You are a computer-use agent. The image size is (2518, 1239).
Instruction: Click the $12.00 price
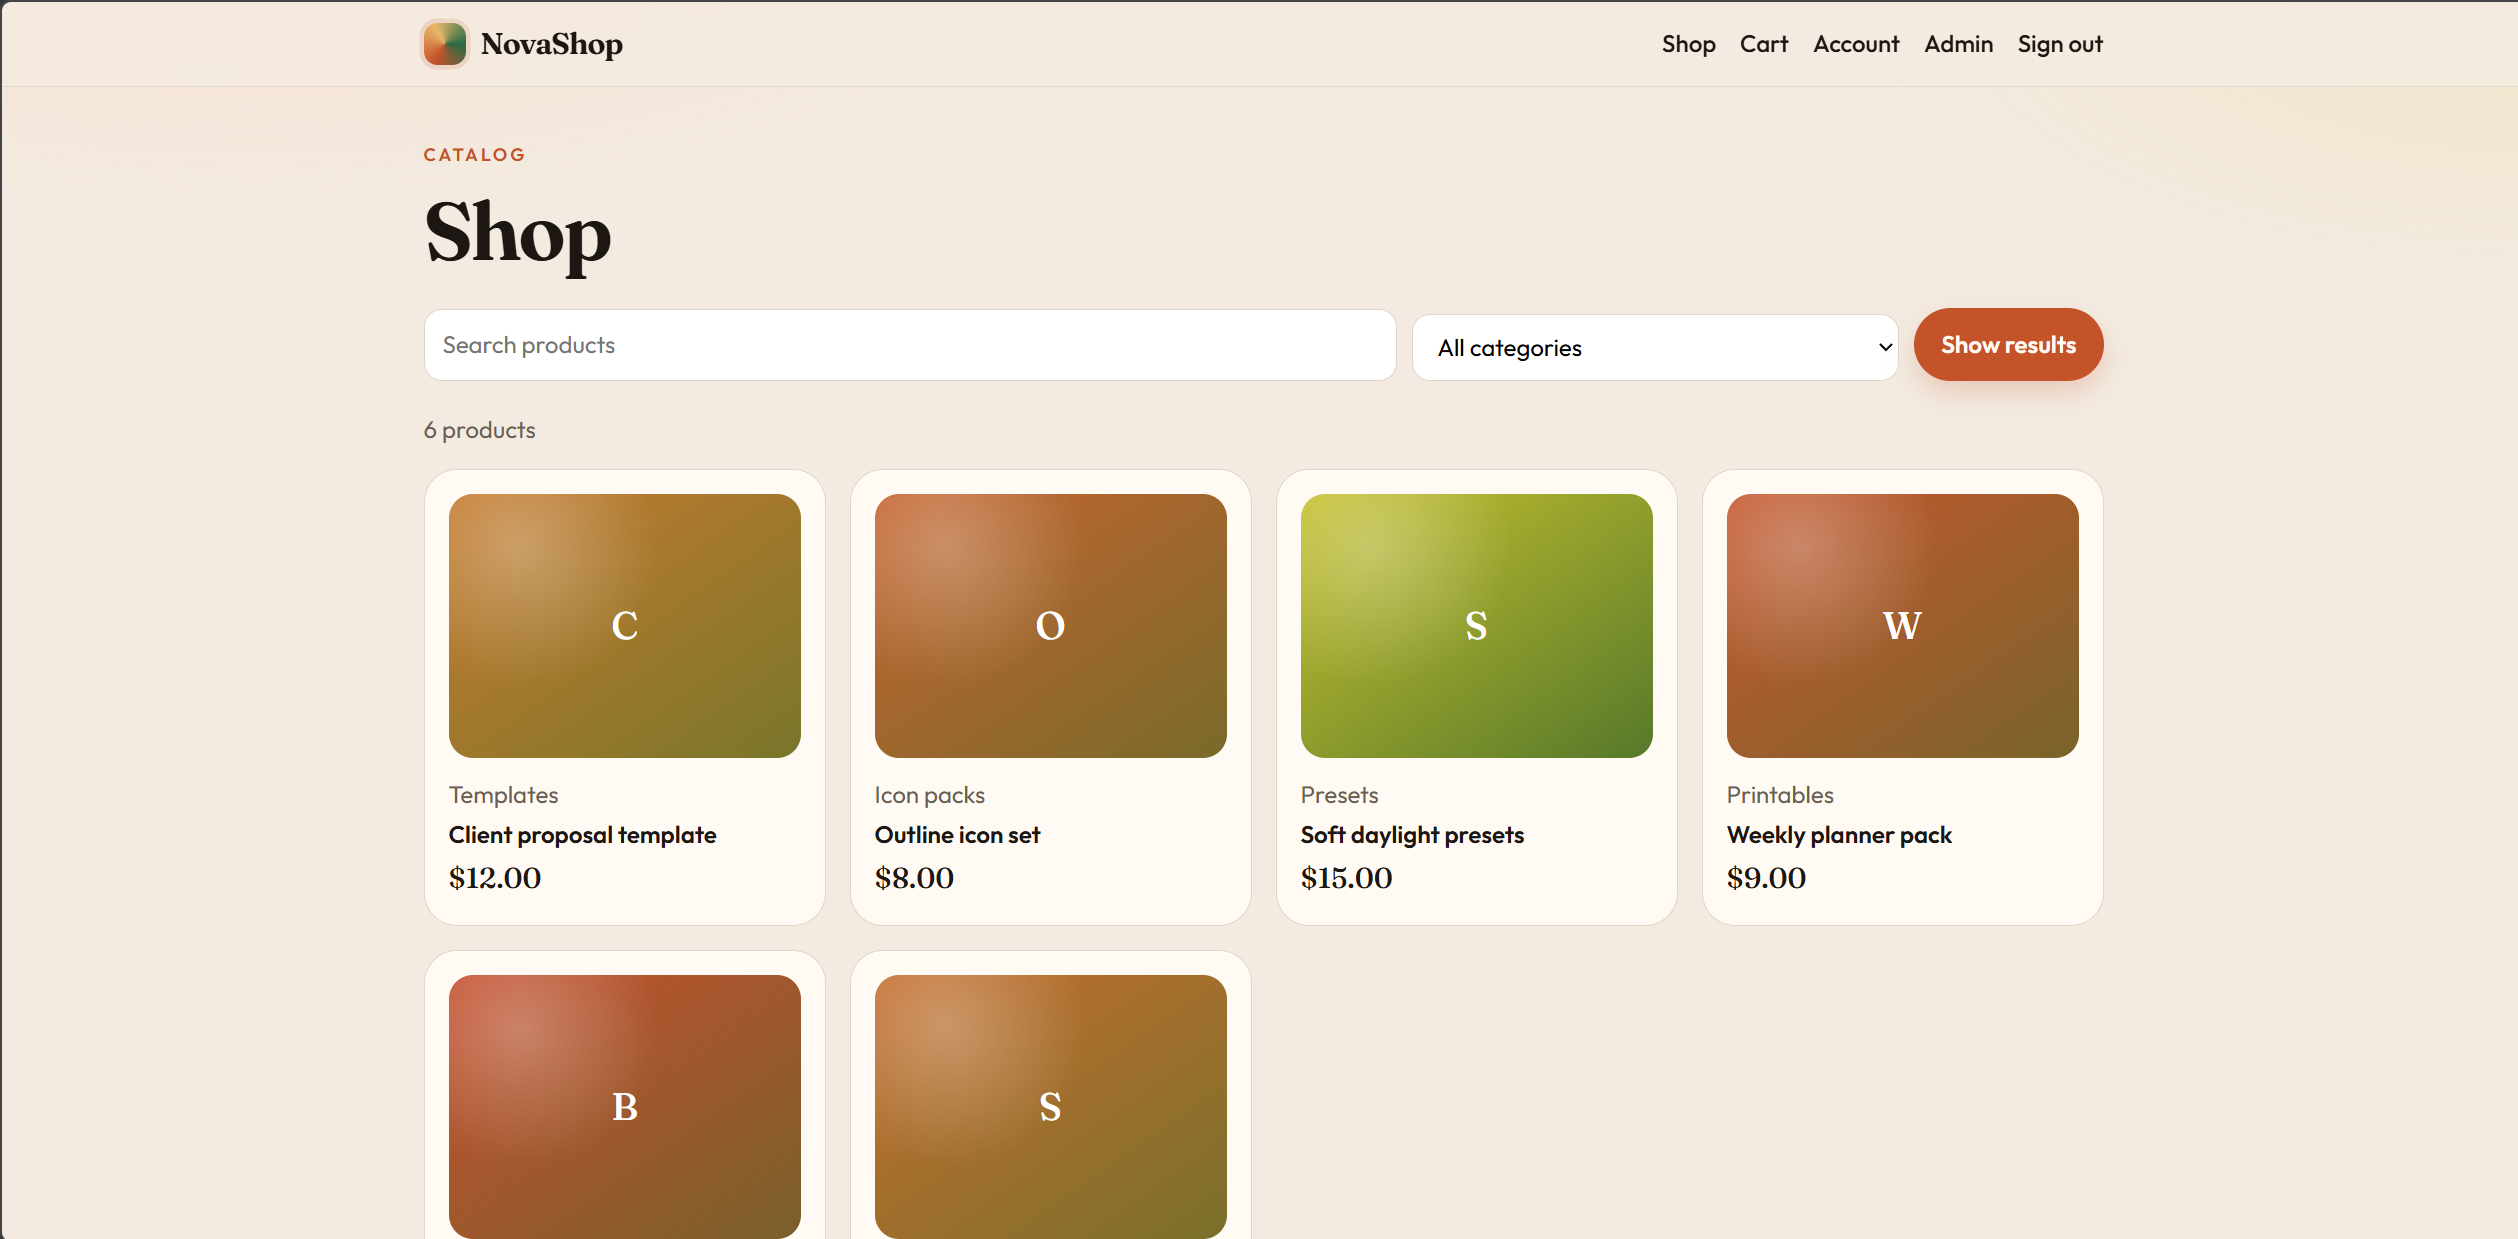click(495, 878)
